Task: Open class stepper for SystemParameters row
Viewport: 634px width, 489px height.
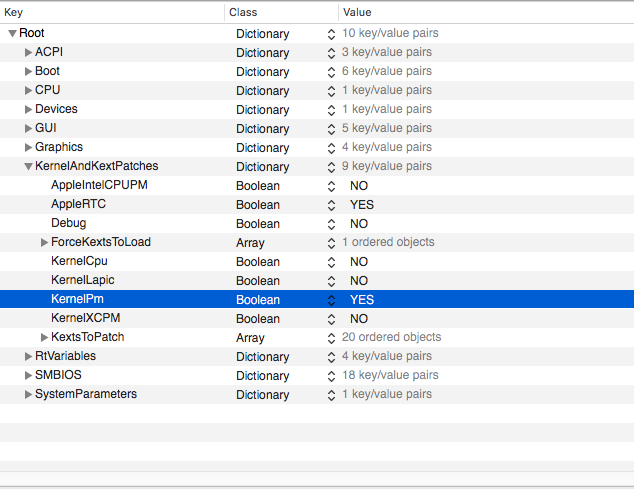Action: tap(331, 396)
